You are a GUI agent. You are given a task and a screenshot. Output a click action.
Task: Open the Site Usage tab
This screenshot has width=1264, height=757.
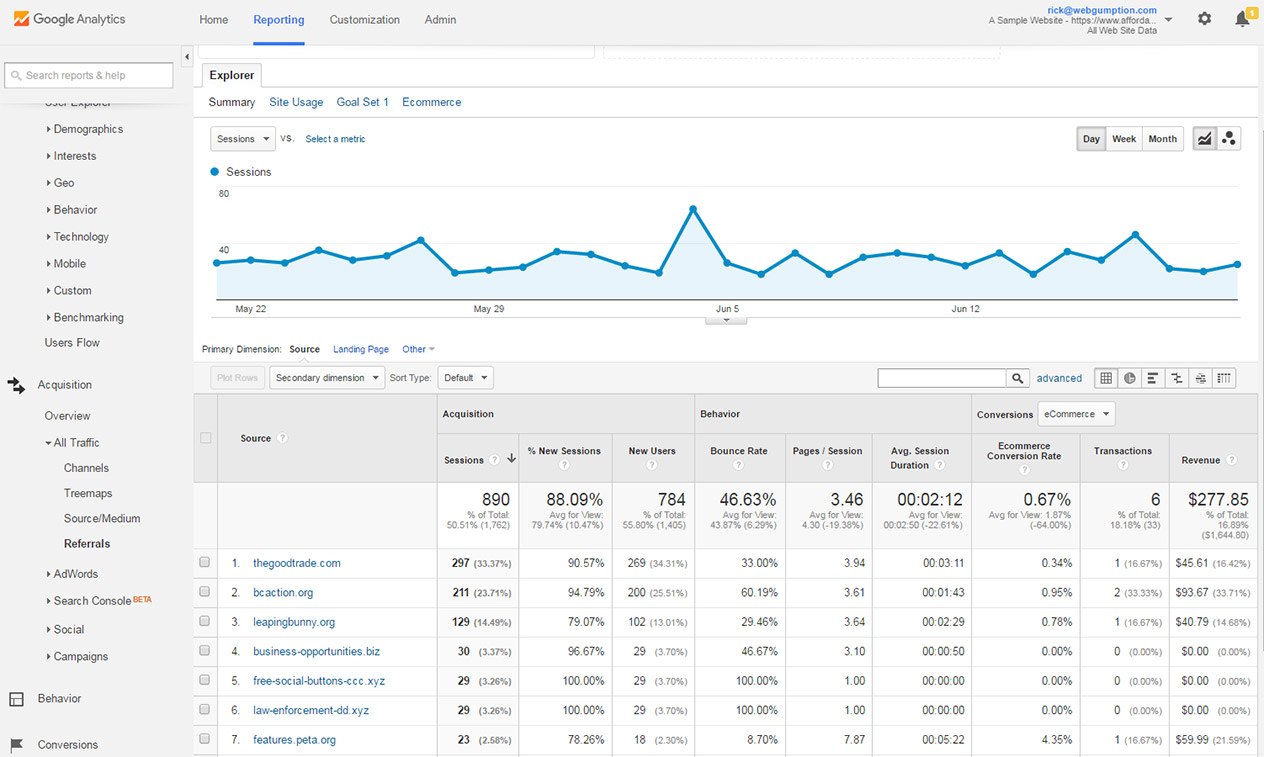[x=296, y=102]
